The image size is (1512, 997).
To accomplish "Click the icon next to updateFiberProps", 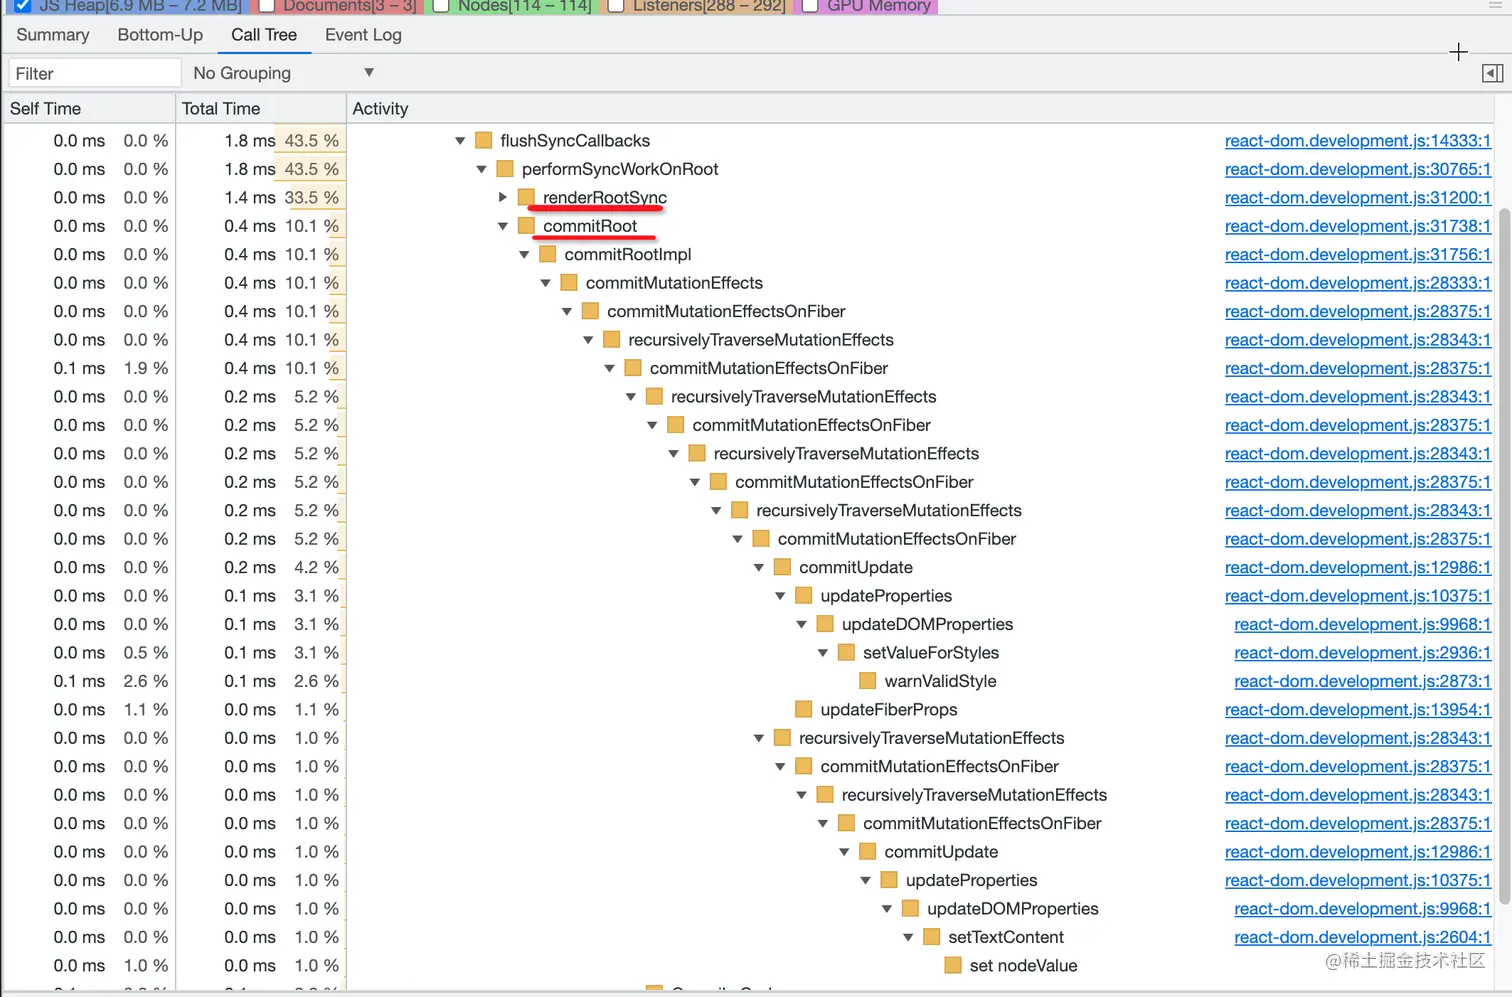I will (x=804, y=709).
